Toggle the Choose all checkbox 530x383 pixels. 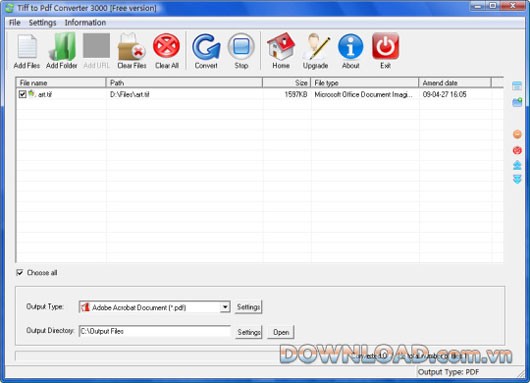20,272
